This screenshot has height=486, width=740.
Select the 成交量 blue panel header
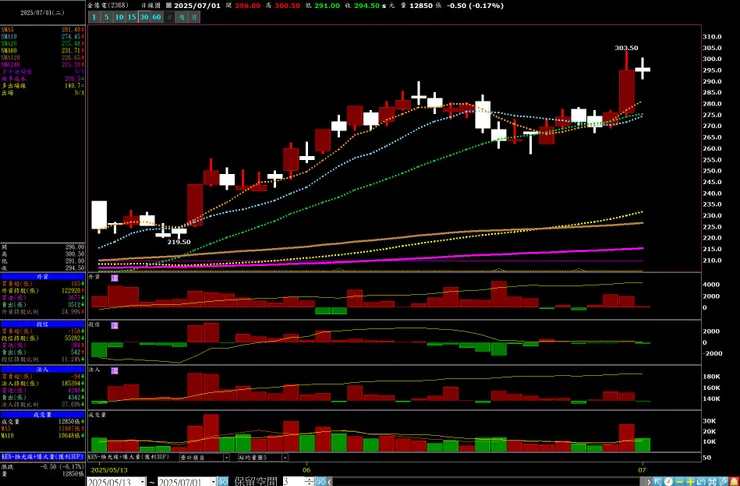pos(42,414)
